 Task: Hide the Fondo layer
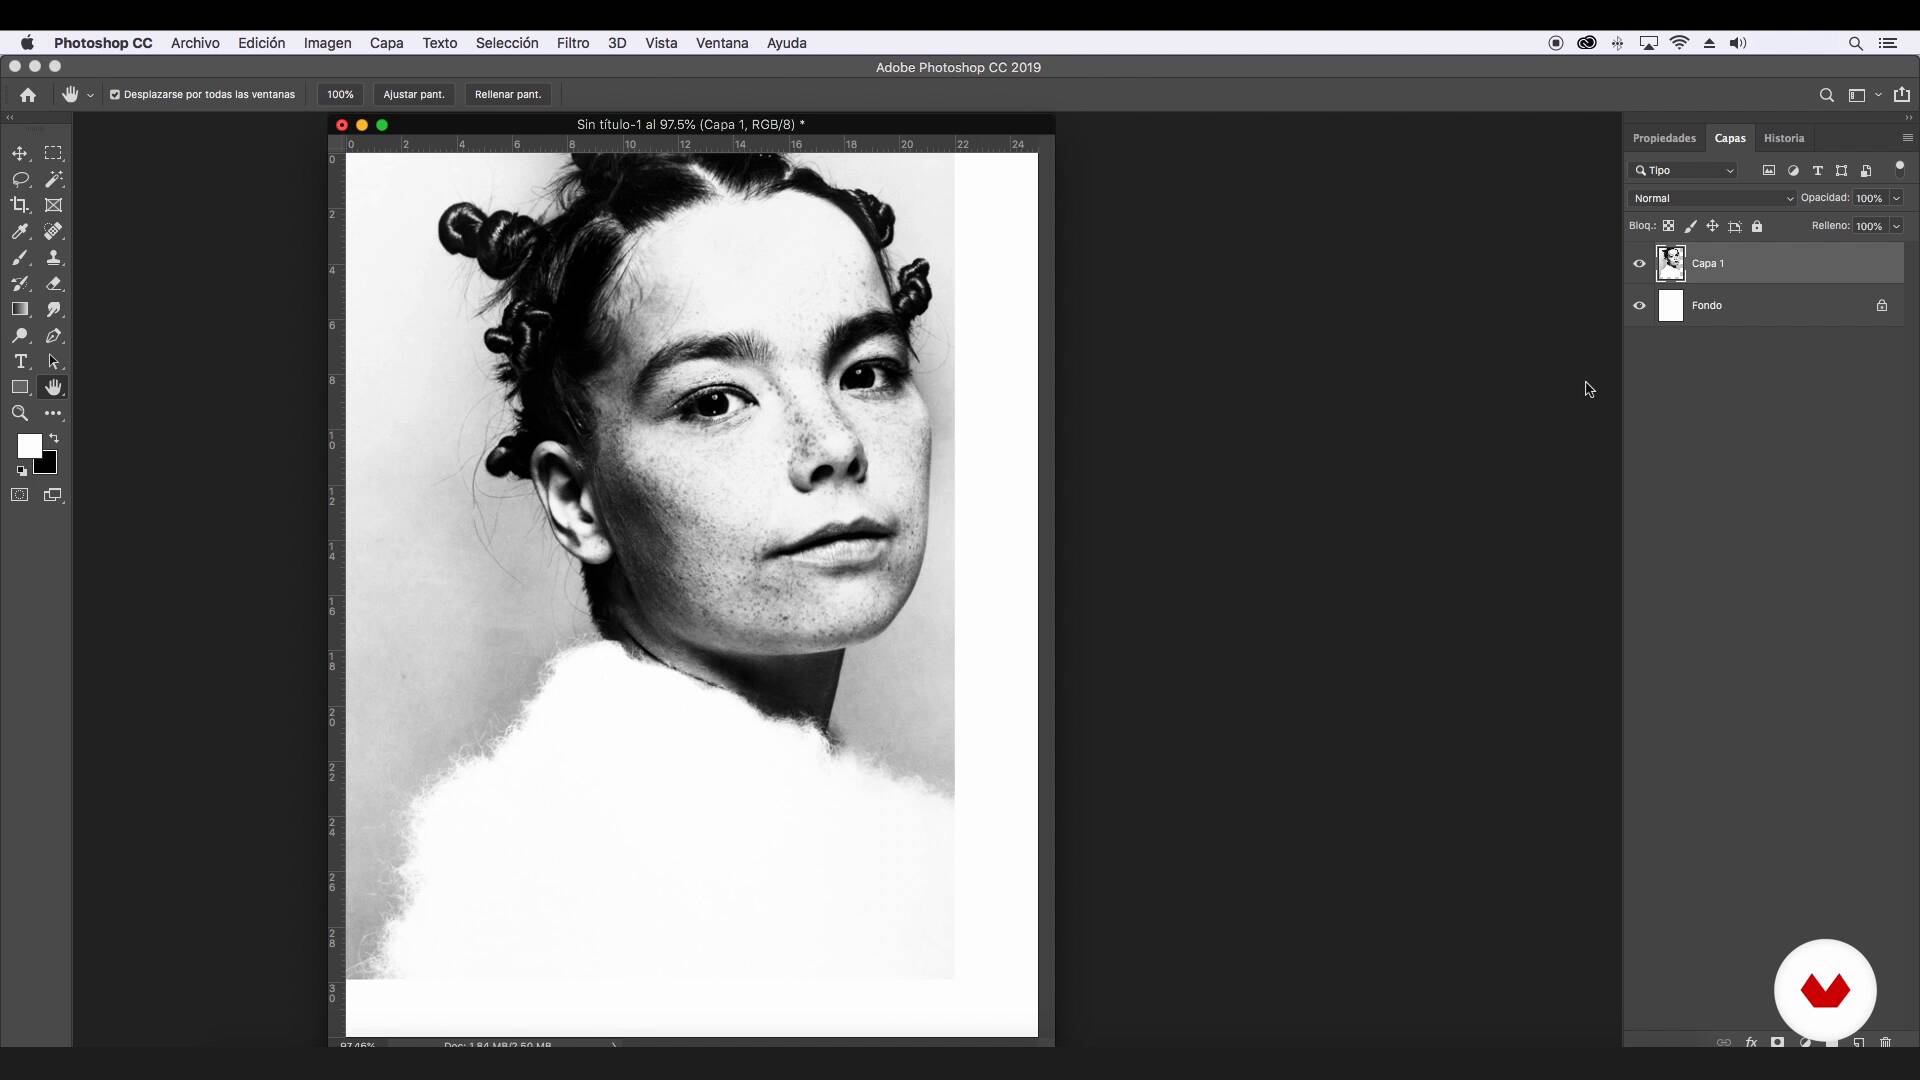1639,306
